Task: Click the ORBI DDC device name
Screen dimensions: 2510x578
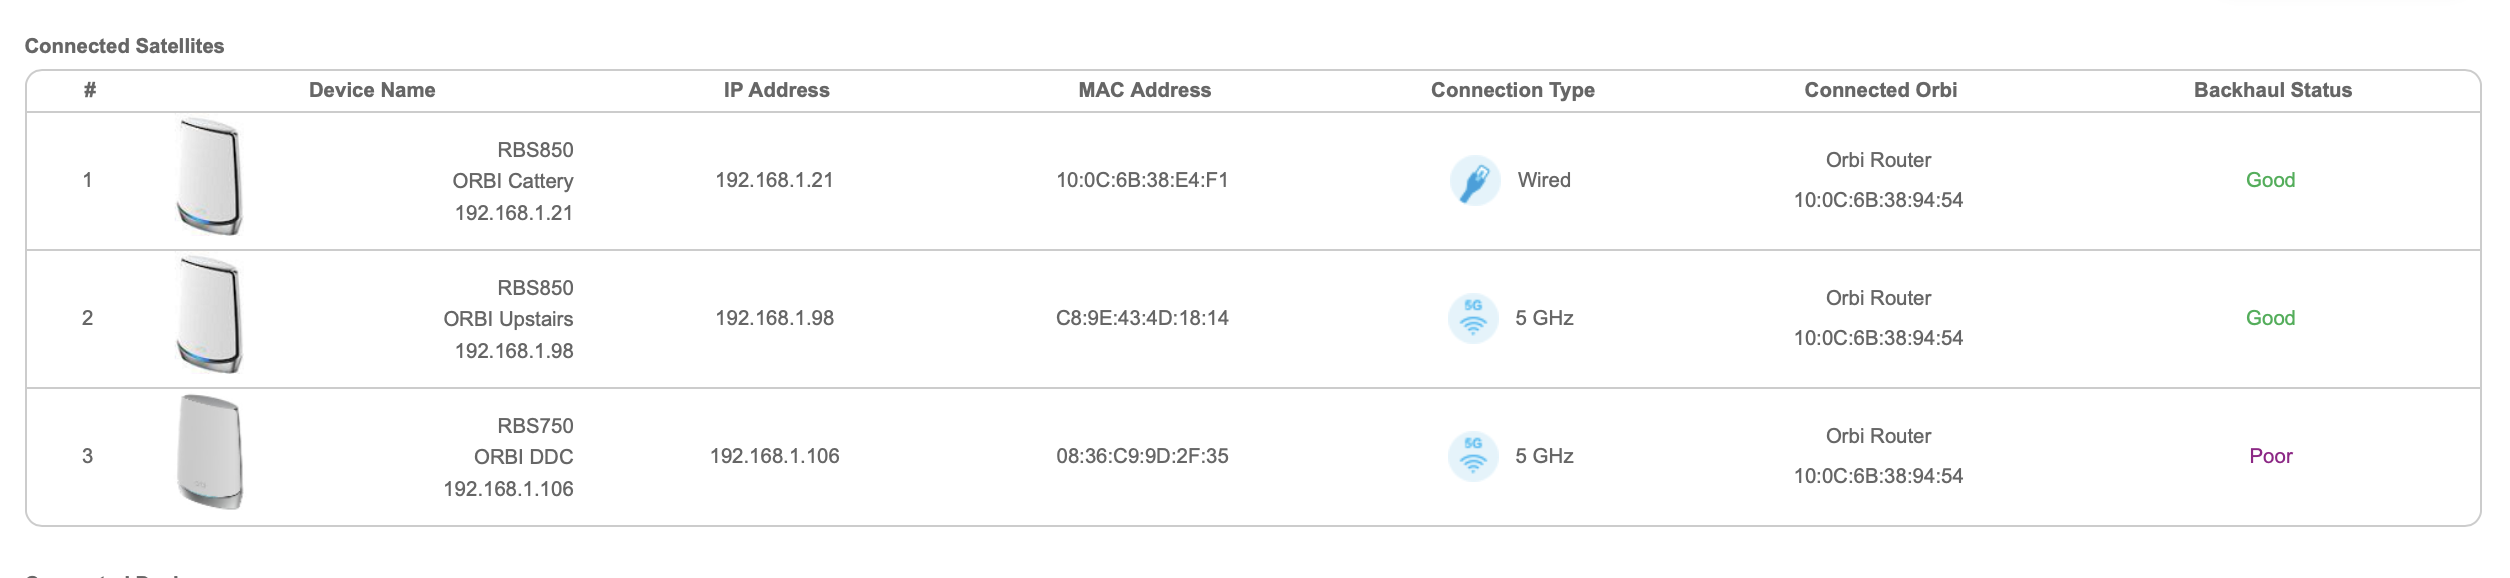Action: point(523,457)
